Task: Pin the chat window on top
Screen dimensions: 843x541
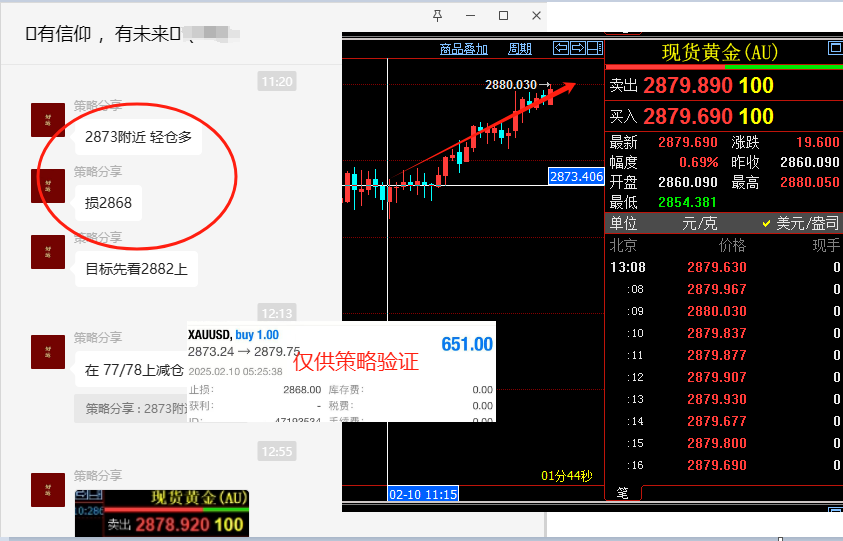Action: pos(438,16)
